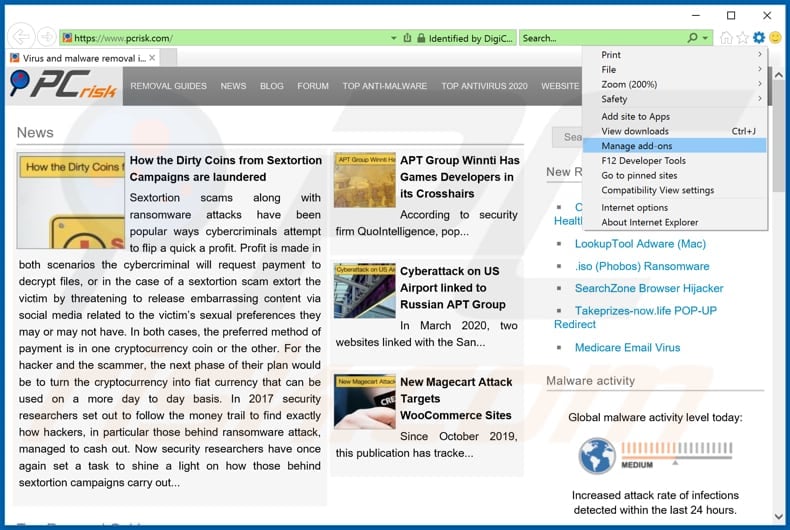Viewport: 790px width, 530px height.
Task: Click the smiley feedback icon
Action: point(775,37)
